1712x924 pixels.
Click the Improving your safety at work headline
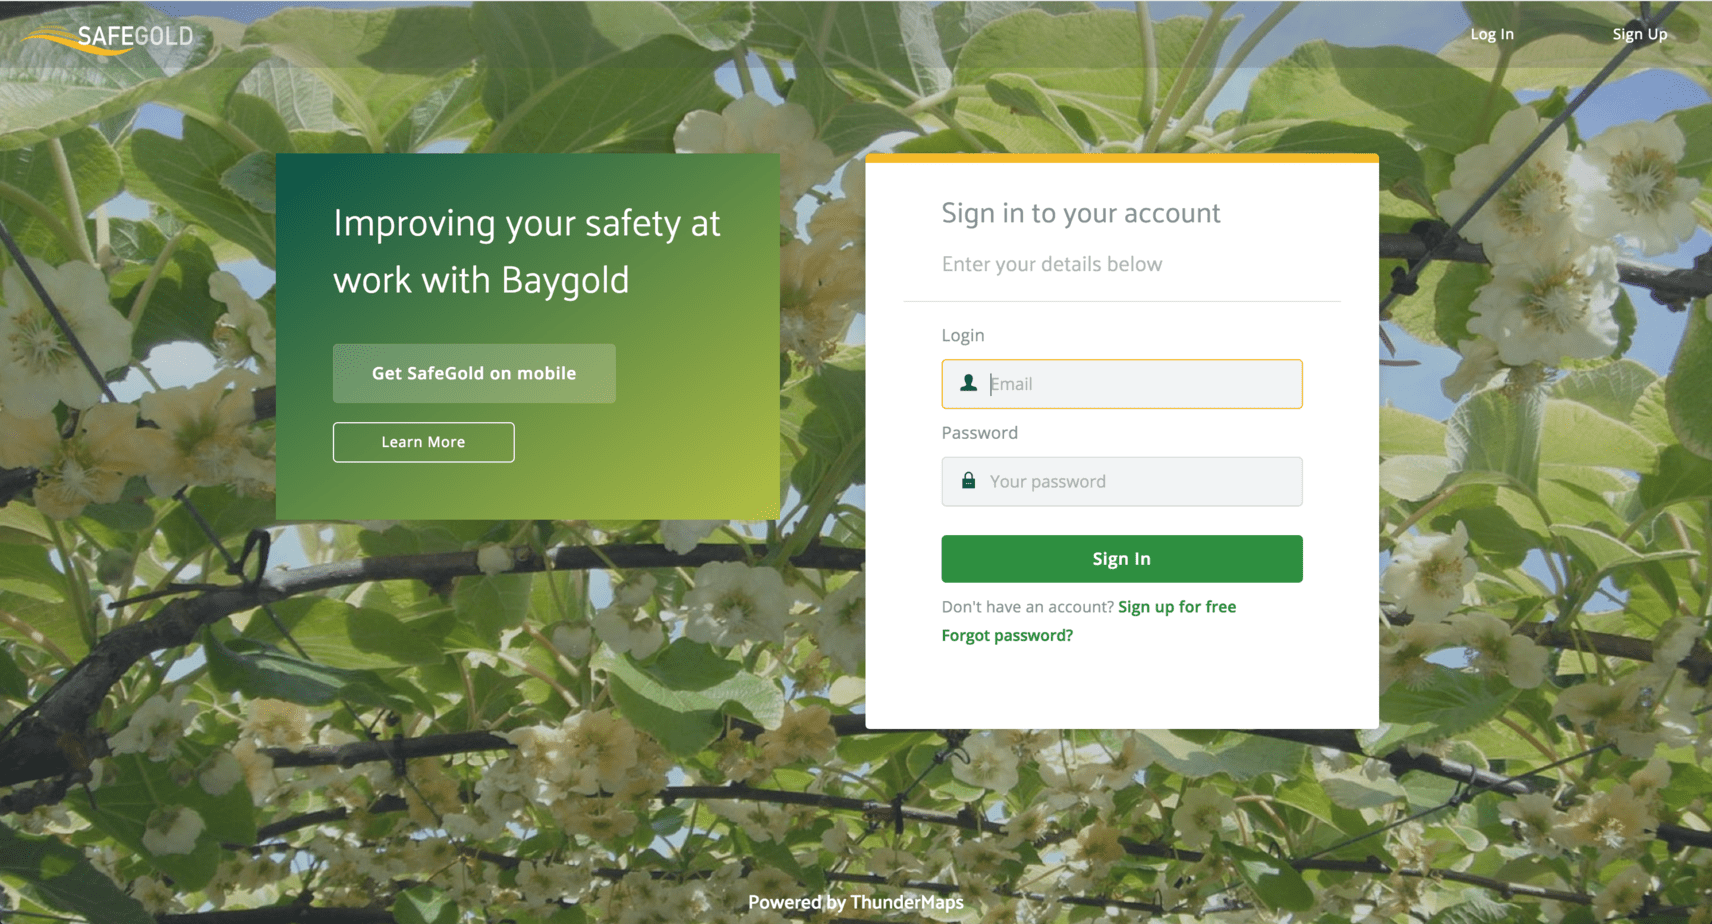pos(527,251)
